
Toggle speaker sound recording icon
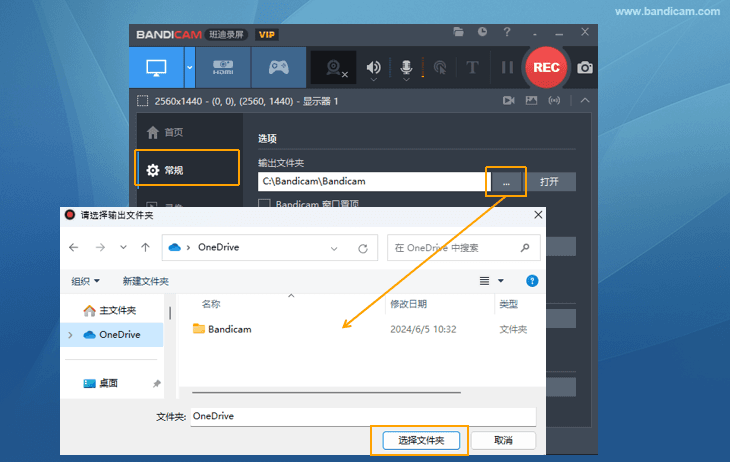[x=373, y=68]
